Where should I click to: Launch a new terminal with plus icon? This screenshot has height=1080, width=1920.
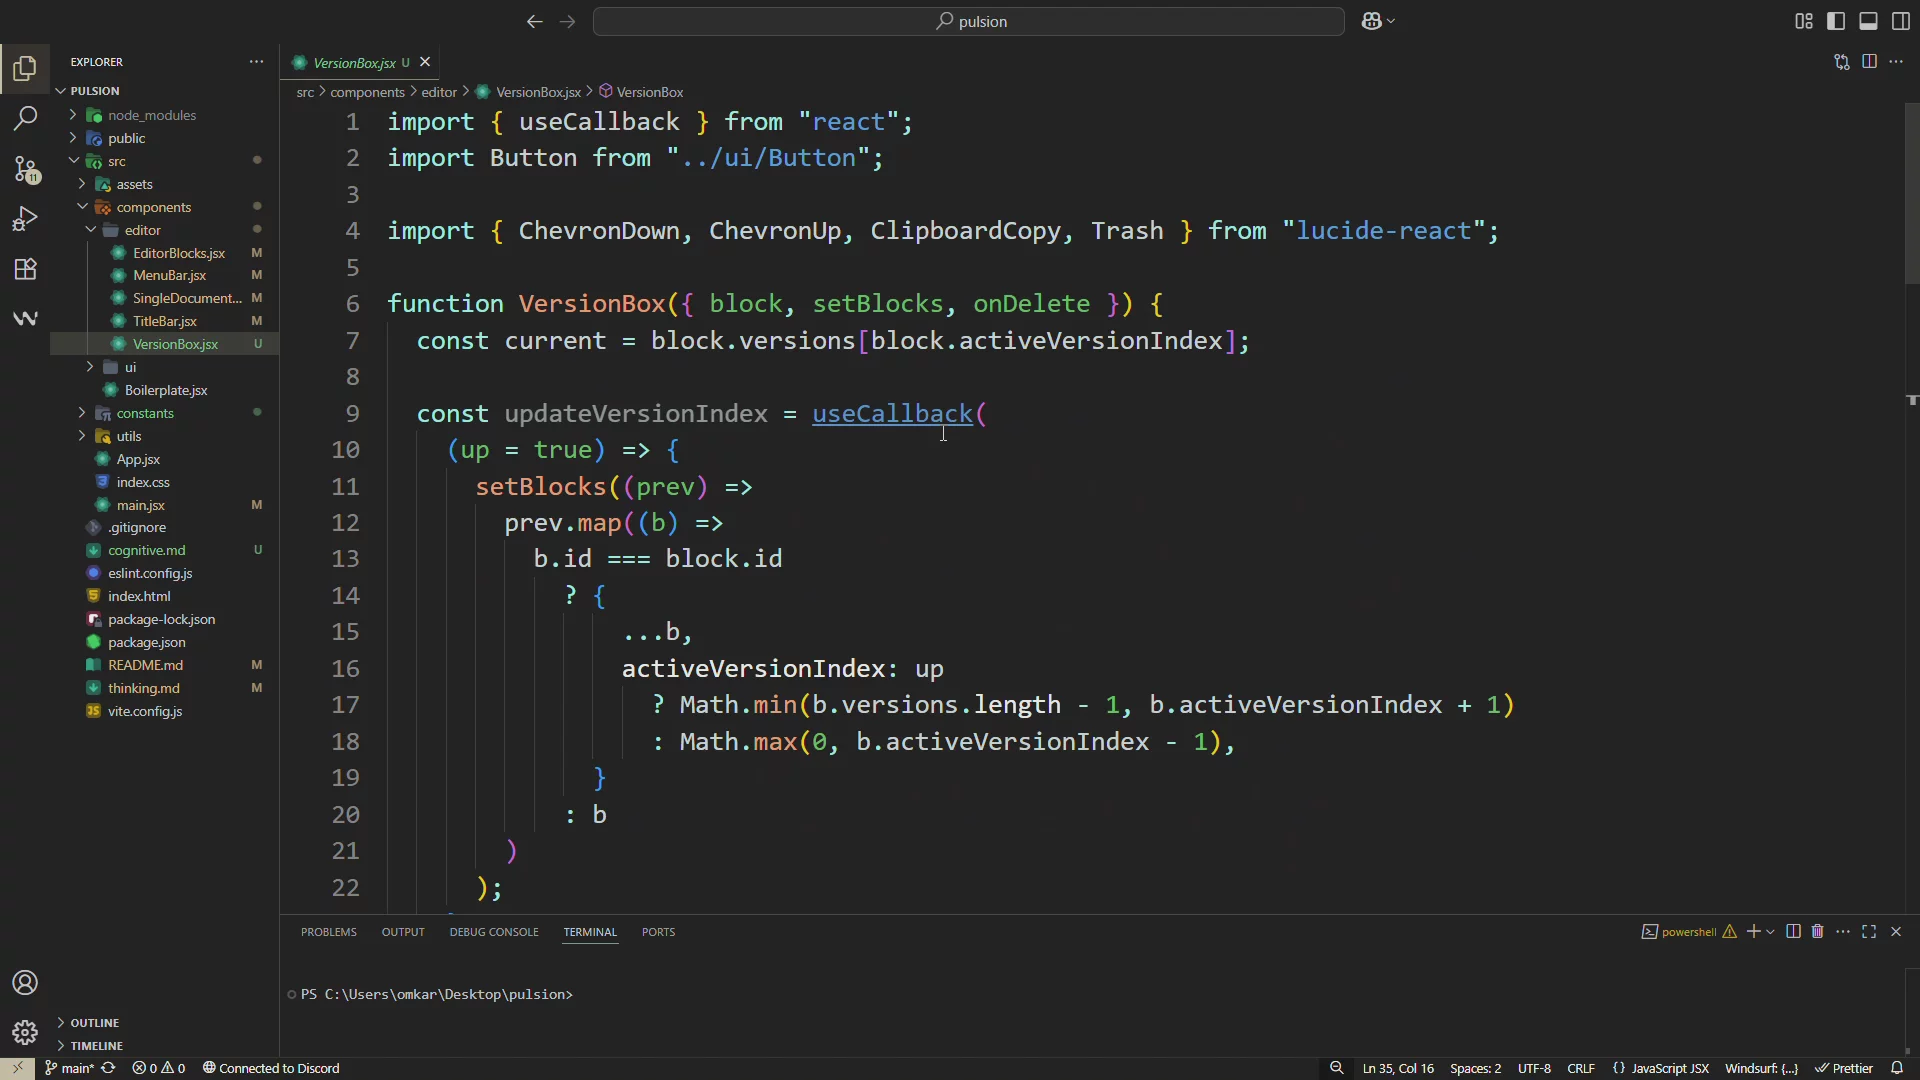click(1755, 931)
